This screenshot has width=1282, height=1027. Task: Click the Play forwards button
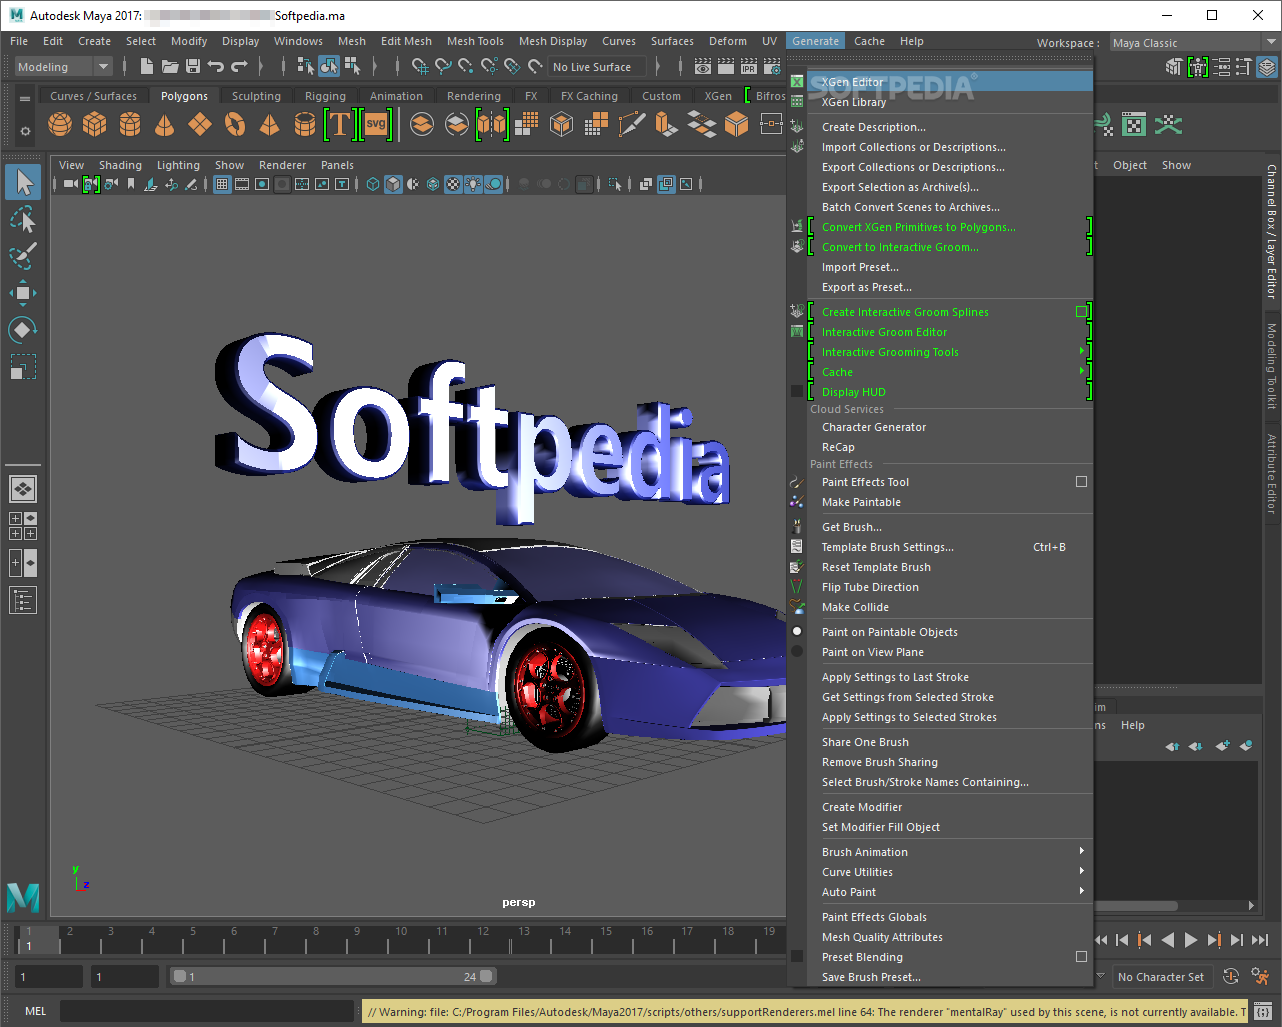1190,940
